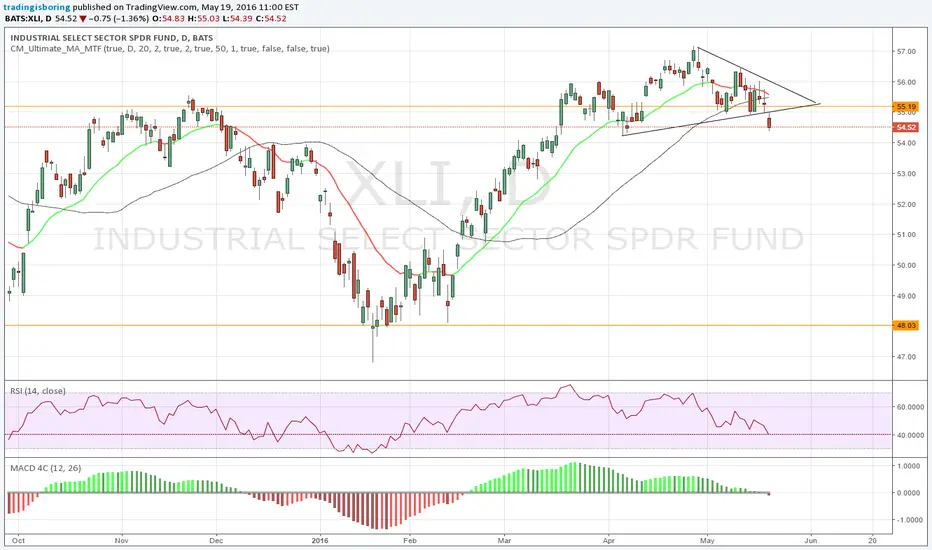
Task: Click the H:55.03 high value
Action: tap(203, 18)
